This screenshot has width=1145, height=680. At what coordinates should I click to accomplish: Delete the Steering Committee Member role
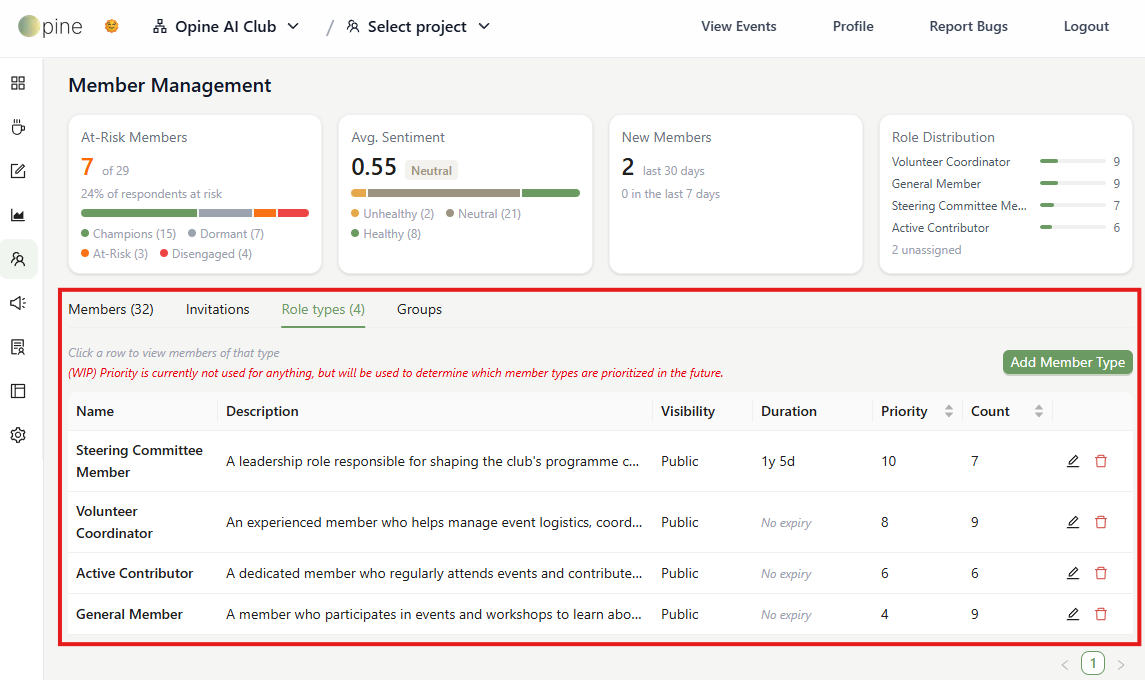[1100, 461]
